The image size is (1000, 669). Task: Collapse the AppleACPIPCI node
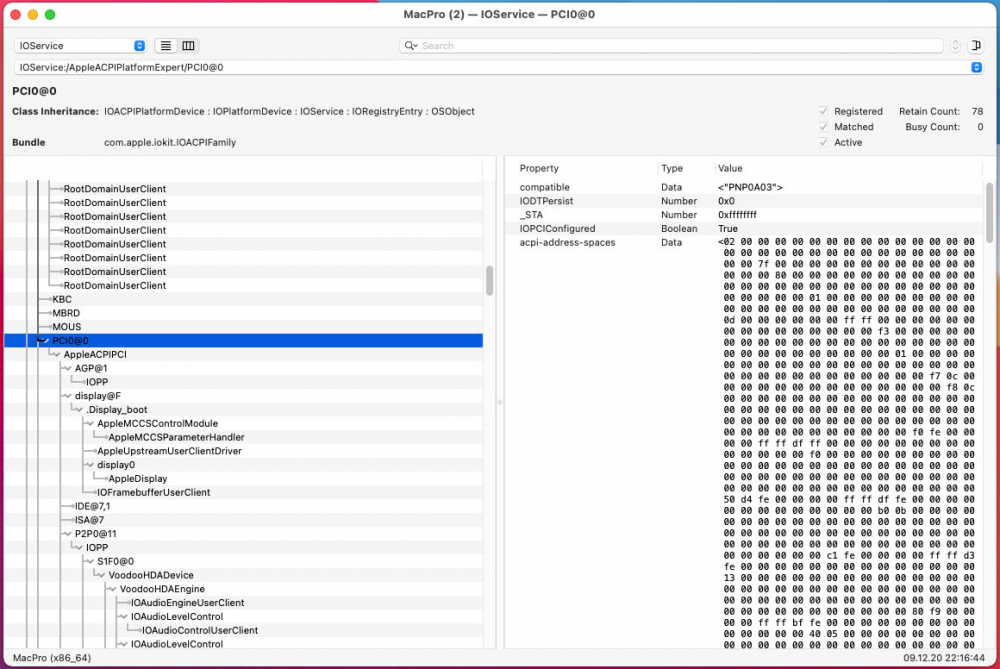56,355
